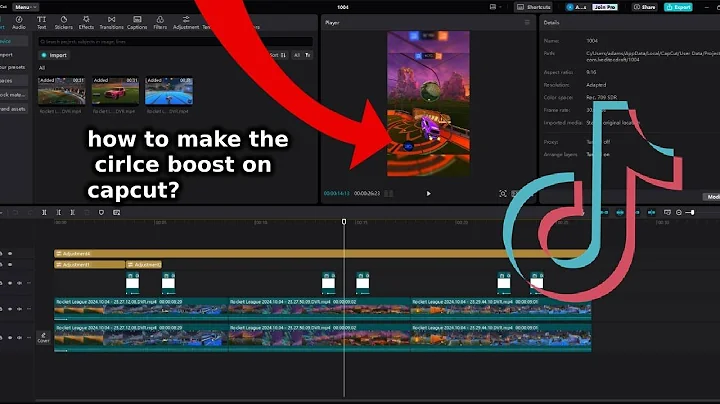Open the Stickers tab
The width and height of the screenshot is (720, 404).
point(64,22)
